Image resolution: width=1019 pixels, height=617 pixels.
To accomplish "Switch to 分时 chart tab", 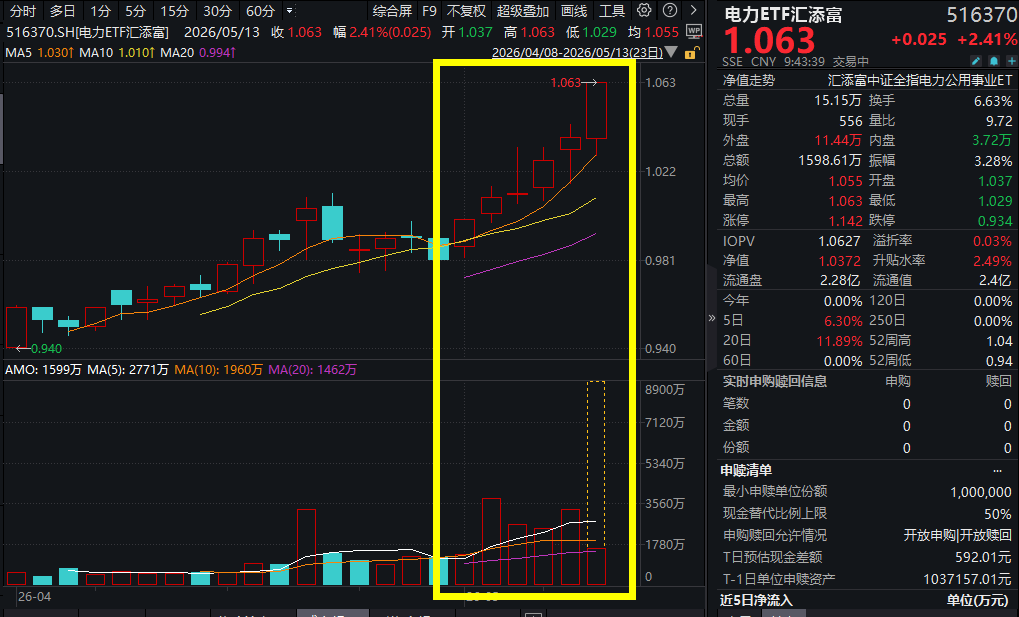I will pyautogui.click(x=23, y=11).
